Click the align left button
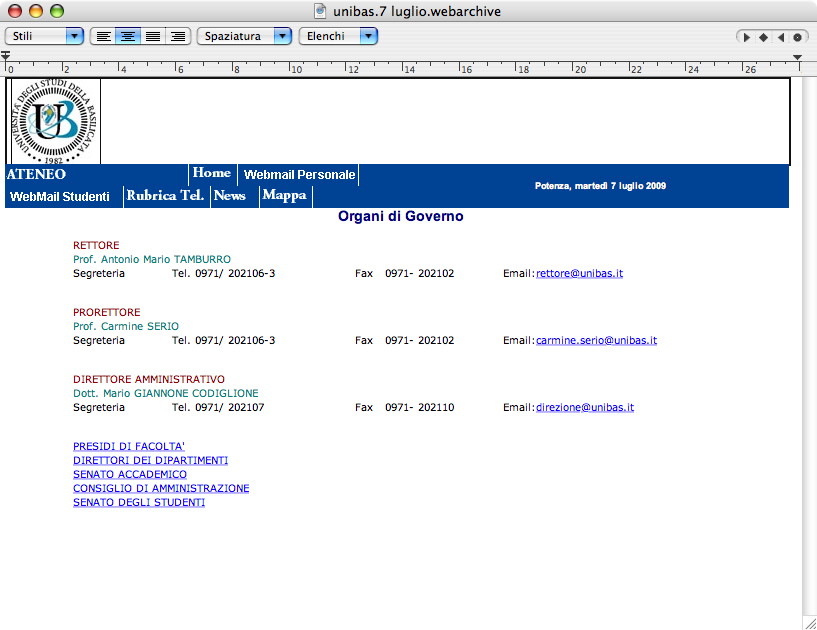This screenshot has height=630, width=817. (102, 36)
